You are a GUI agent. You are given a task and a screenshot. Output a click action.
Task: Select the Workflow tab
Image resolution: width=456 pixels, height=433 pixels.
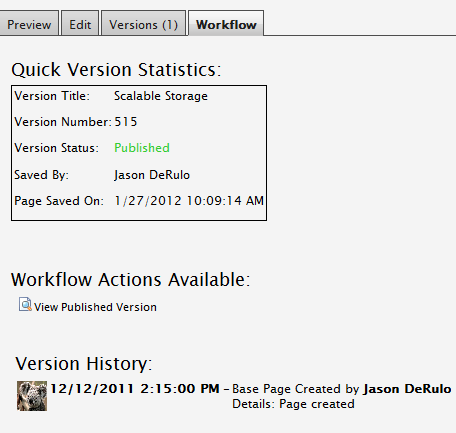tap(226, 25)
